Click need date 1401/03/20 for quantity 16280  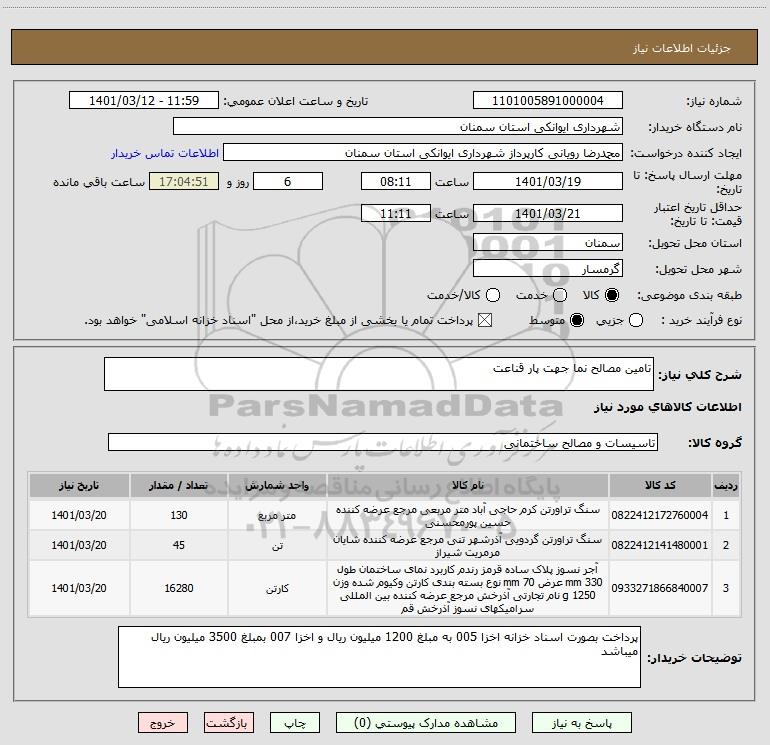coord(79,588)
